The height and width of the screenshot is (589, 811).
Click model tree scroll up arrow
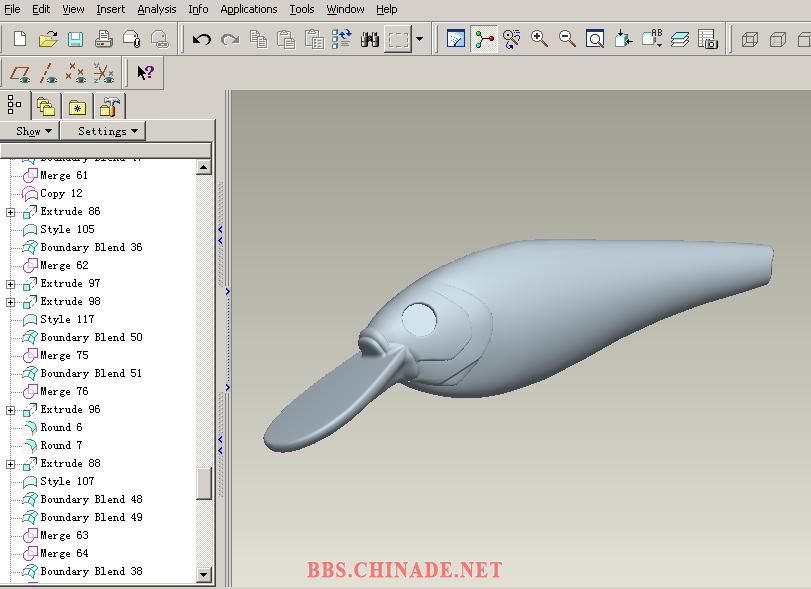[x=203, y=167]
